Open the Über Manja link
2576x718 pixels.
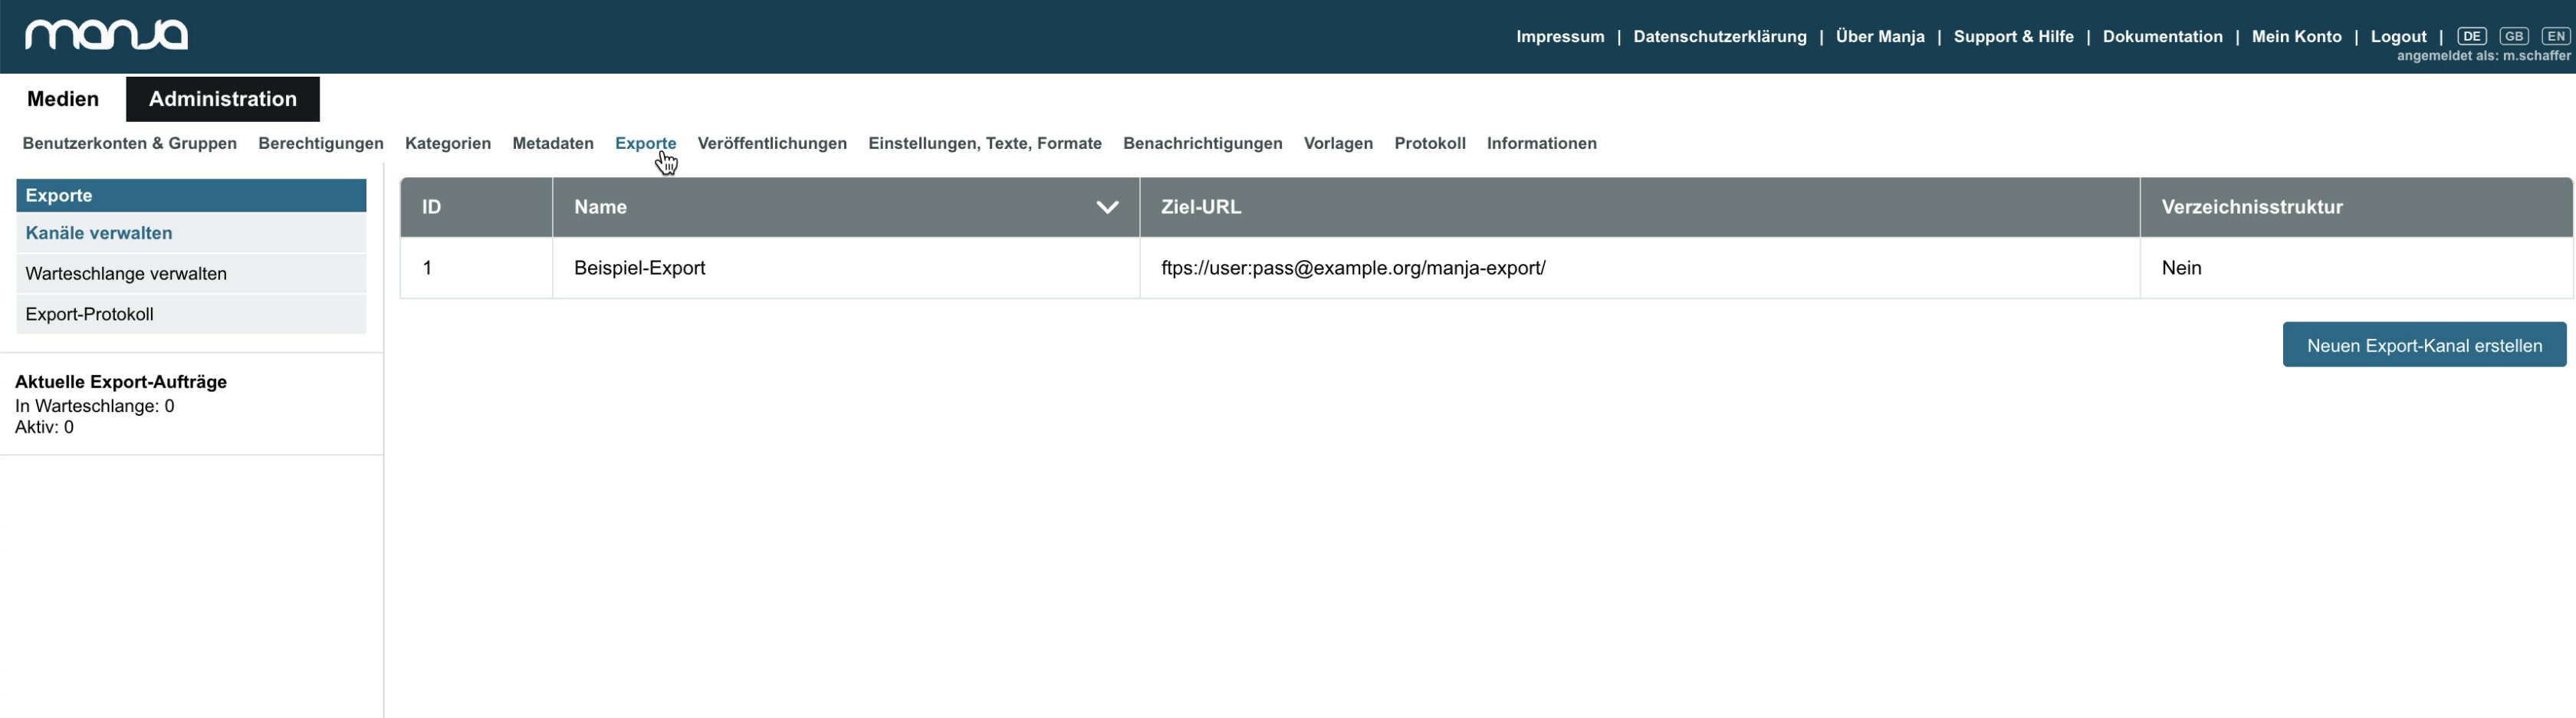[x=1880, y=36]
